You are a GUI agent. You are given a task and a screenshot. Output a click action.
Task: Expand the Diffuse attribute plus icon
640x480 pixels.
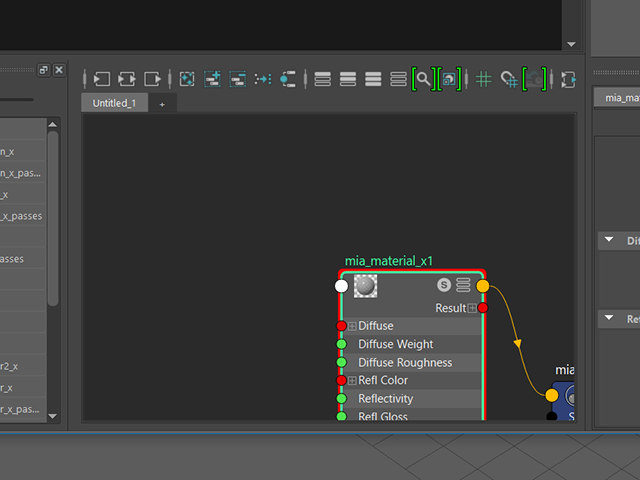pyautogui.click(x=352, y=326)
